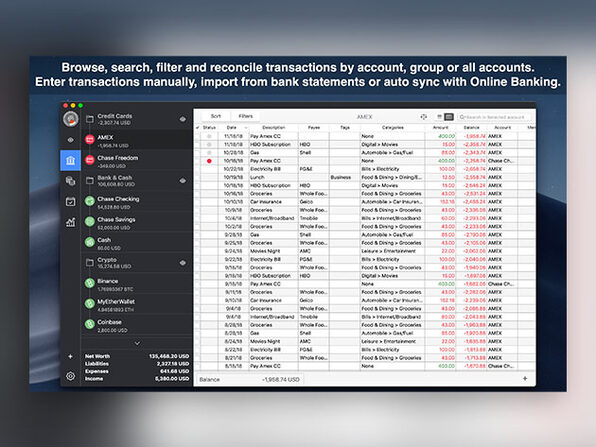This screenshot has width=596, height=447.
Task: Switch to the detailed table view icon
Action: coord(449,117)
